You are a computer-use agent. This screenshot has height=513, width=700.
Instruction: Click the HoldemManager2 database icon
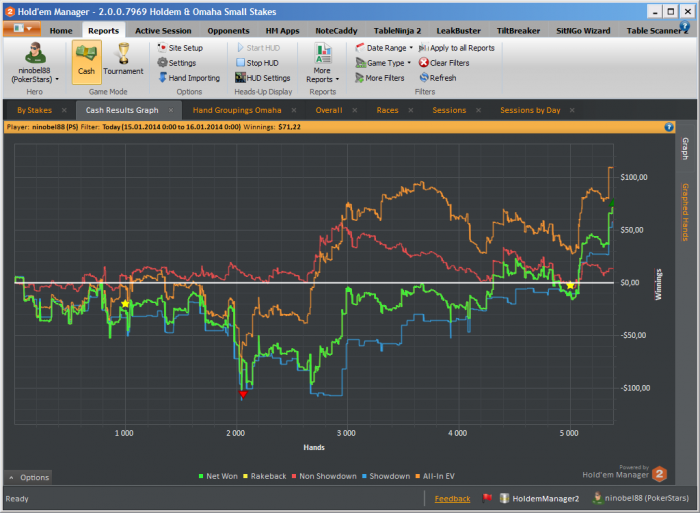coord(504,498)
